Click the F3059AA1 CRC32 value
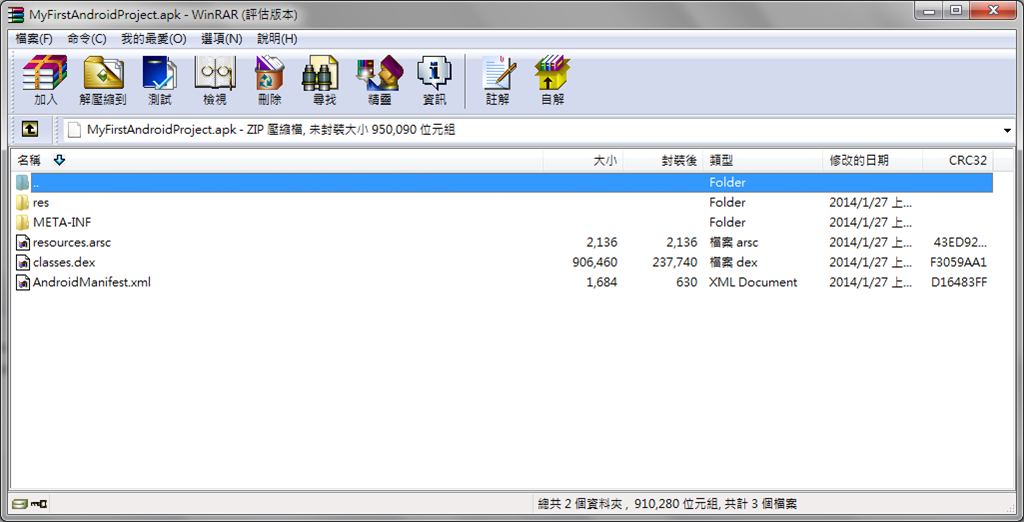The image size is (1024, 522). click(x=958, y=263)
